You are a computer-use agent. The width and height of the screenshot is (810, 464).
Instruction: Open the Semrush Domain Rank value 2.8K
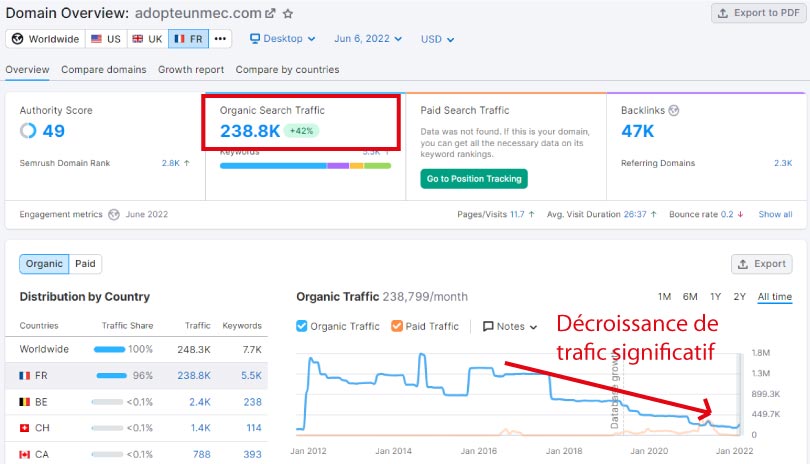tap(170, 163)
